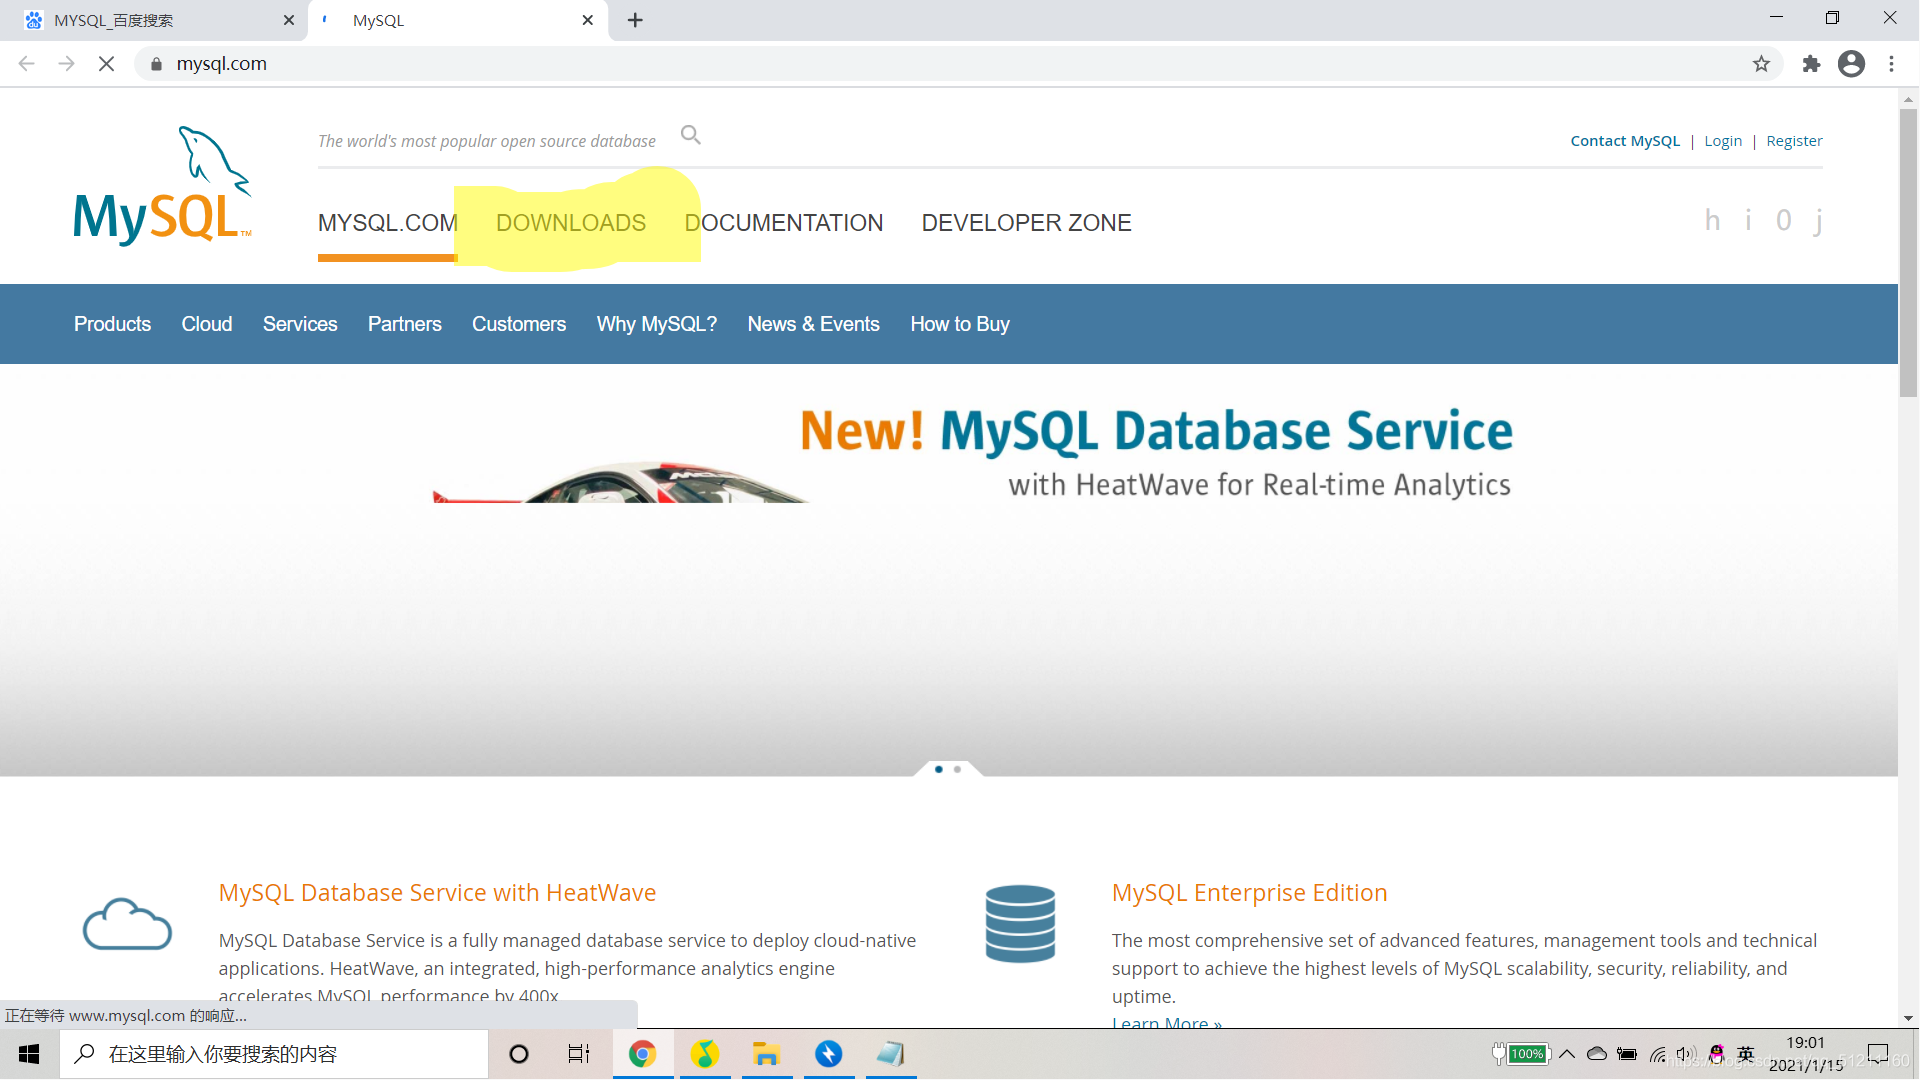
Task: View site info via the padlock icon
Action: click(156, 64)
